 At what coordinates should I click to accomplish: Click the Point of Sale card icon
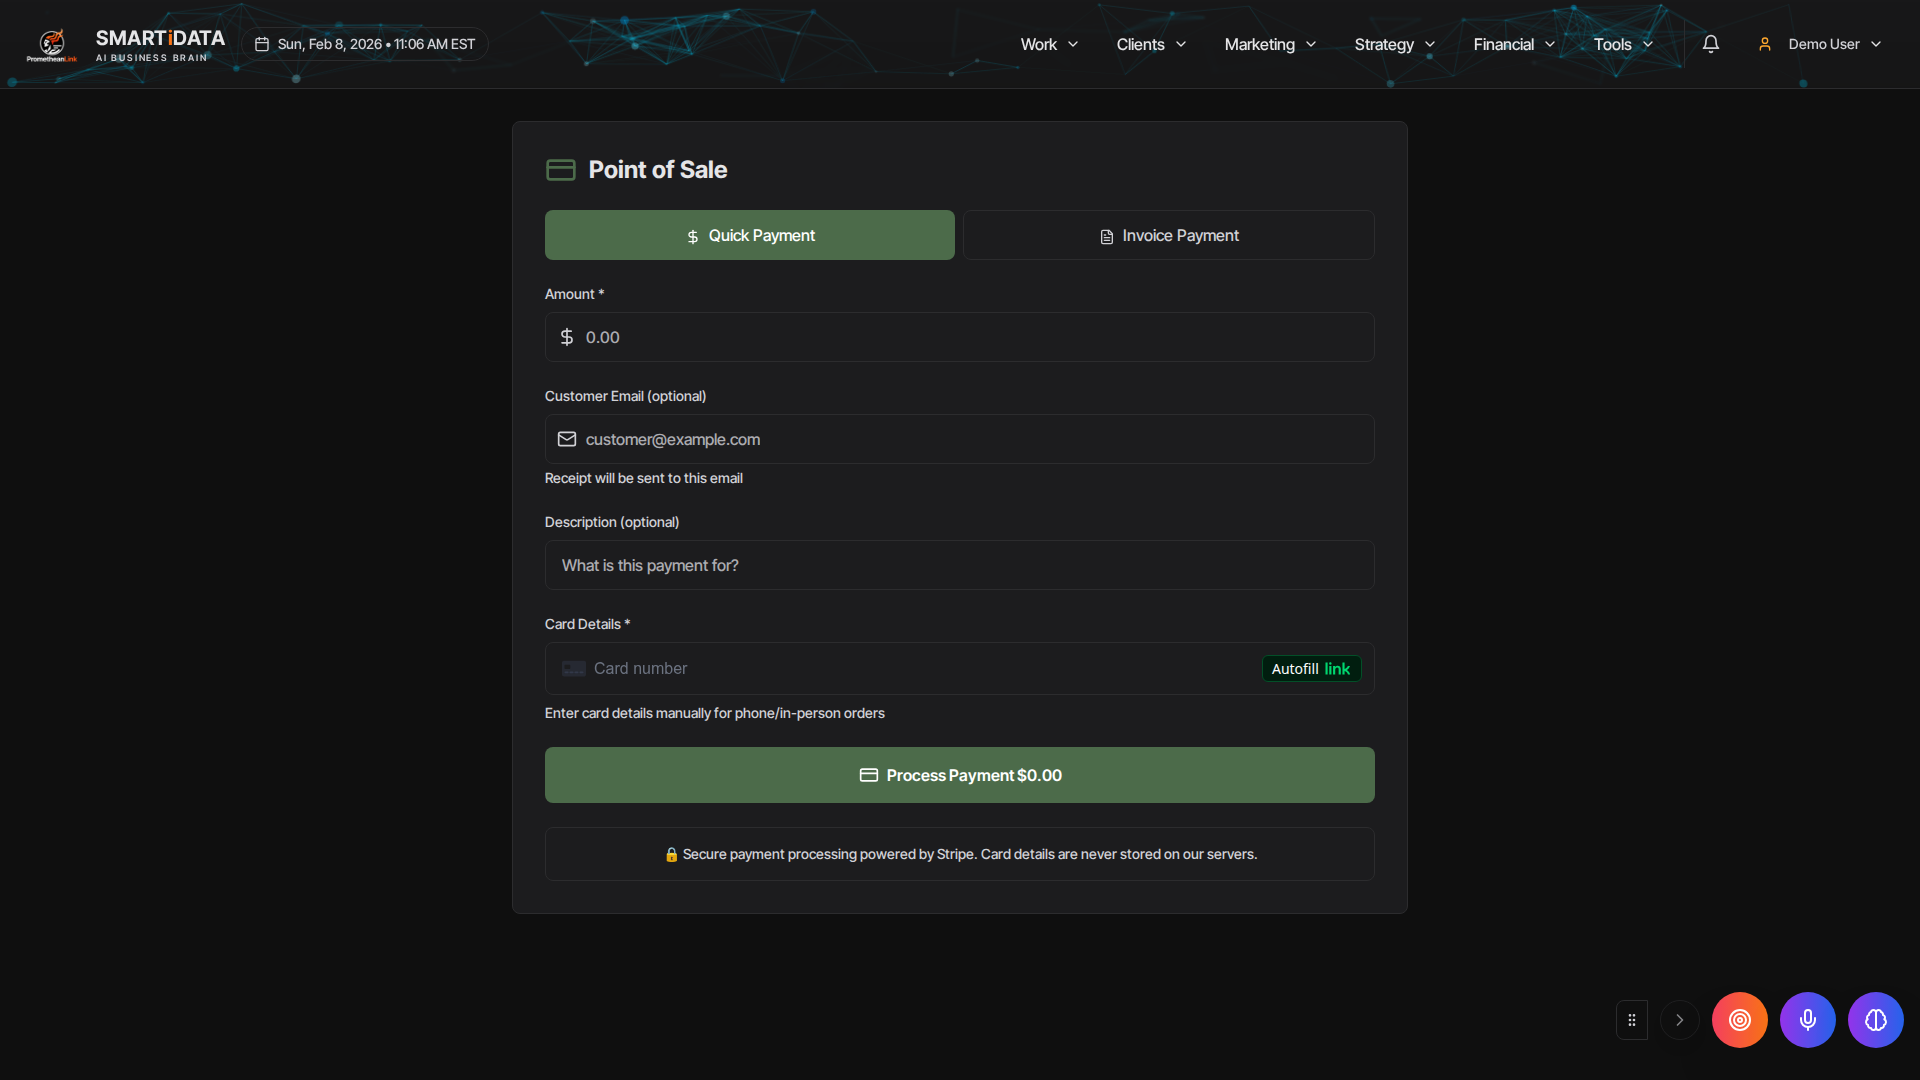tap(560, 170)
